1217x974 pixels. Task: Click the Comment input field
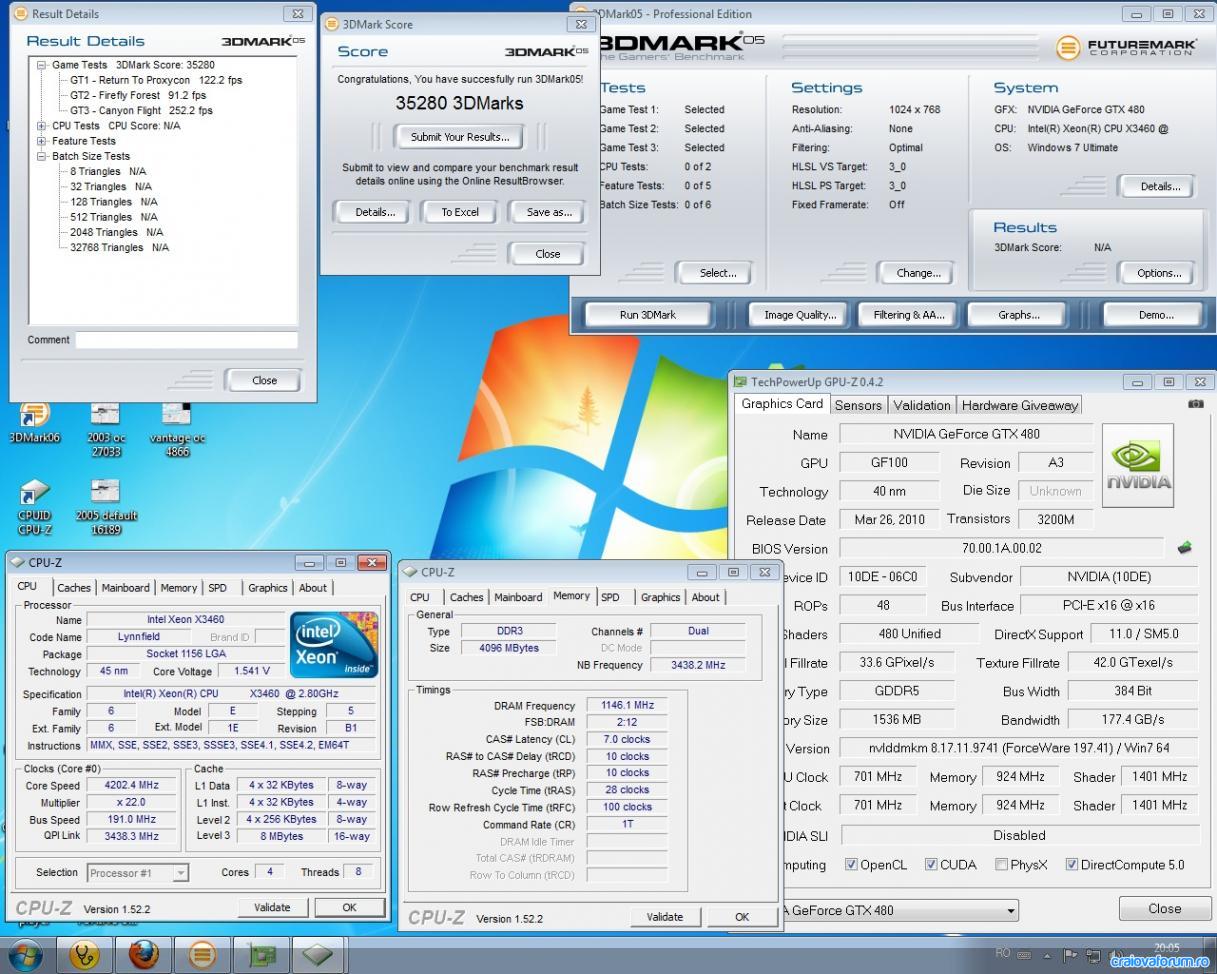[187, 340]
